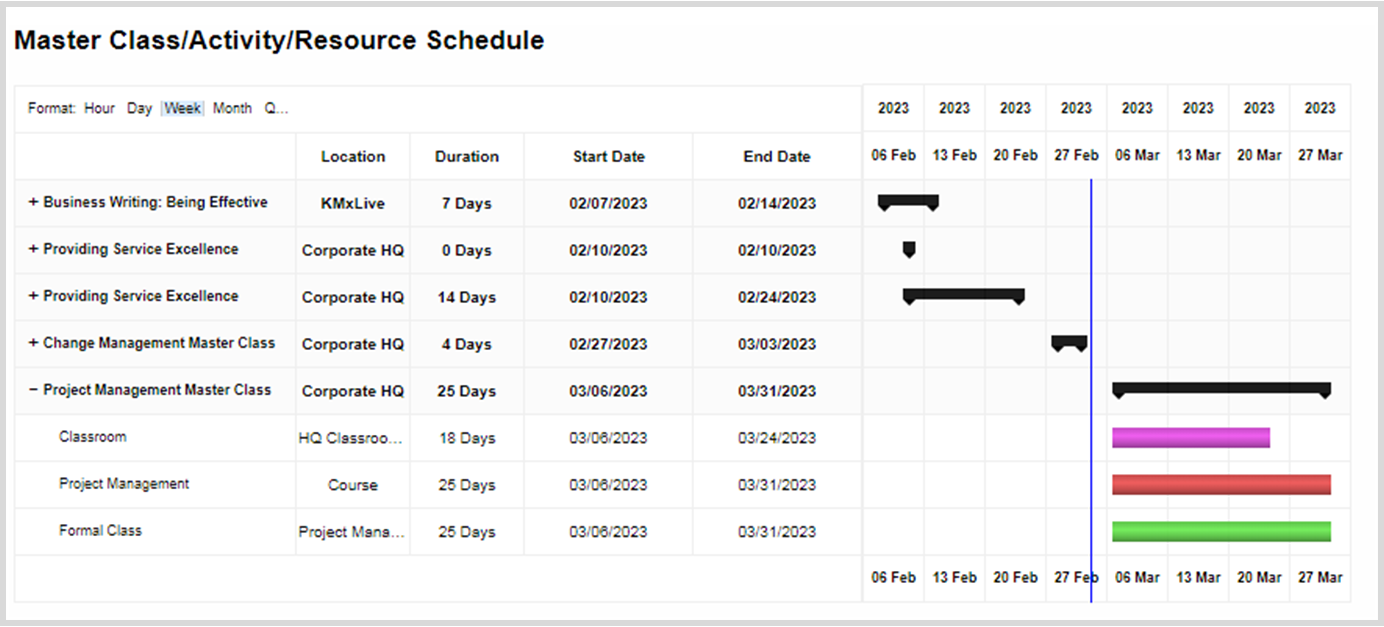1384x627 pixels.
Task: Select the truncated Quarter format option
Action: (x=275, y=108)
